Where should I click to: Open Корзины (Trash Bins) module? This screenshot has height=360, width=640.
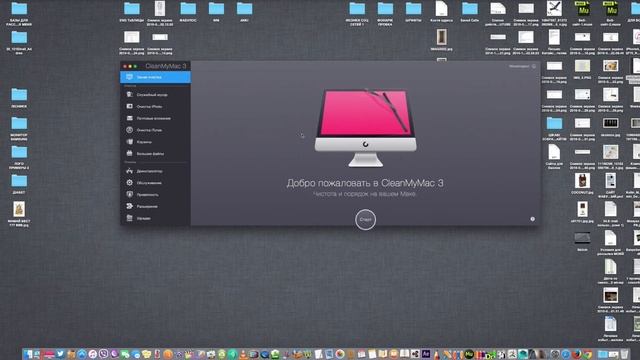(155, 142)
